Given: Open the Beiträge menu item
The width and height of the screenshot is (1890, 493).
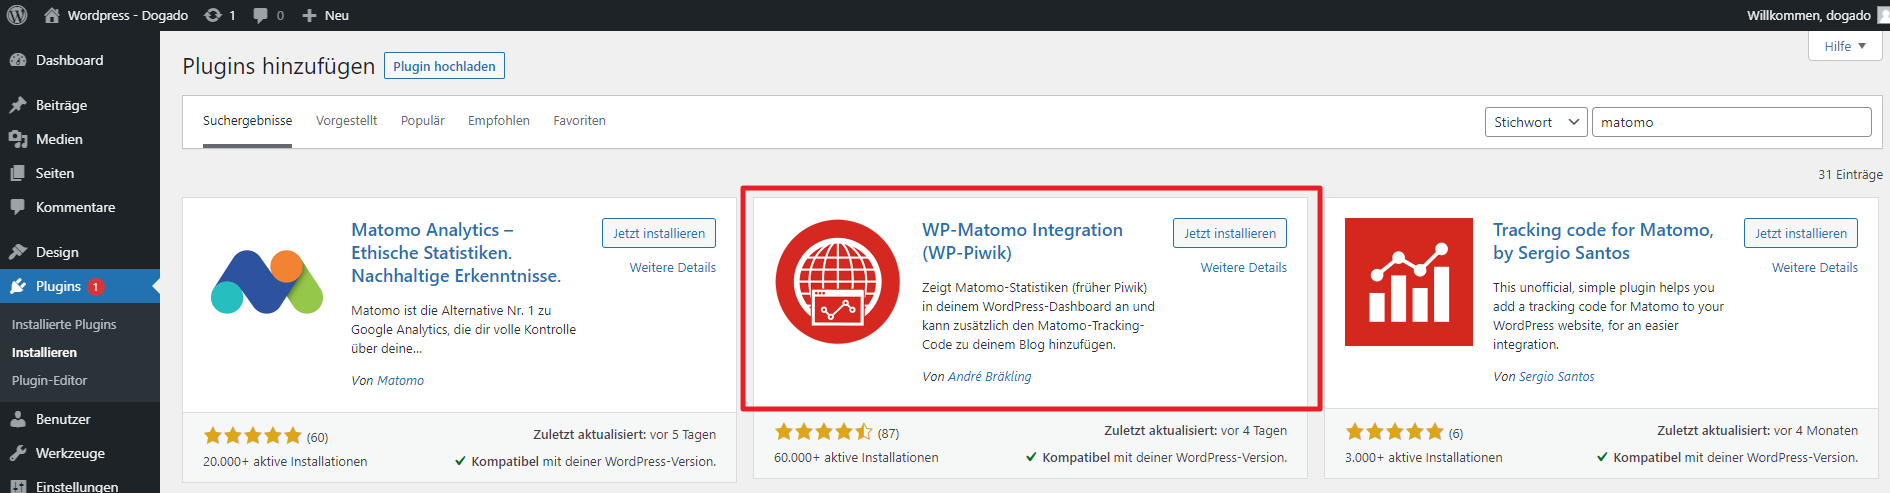Looking at the screenshot, I should (80, 105).
